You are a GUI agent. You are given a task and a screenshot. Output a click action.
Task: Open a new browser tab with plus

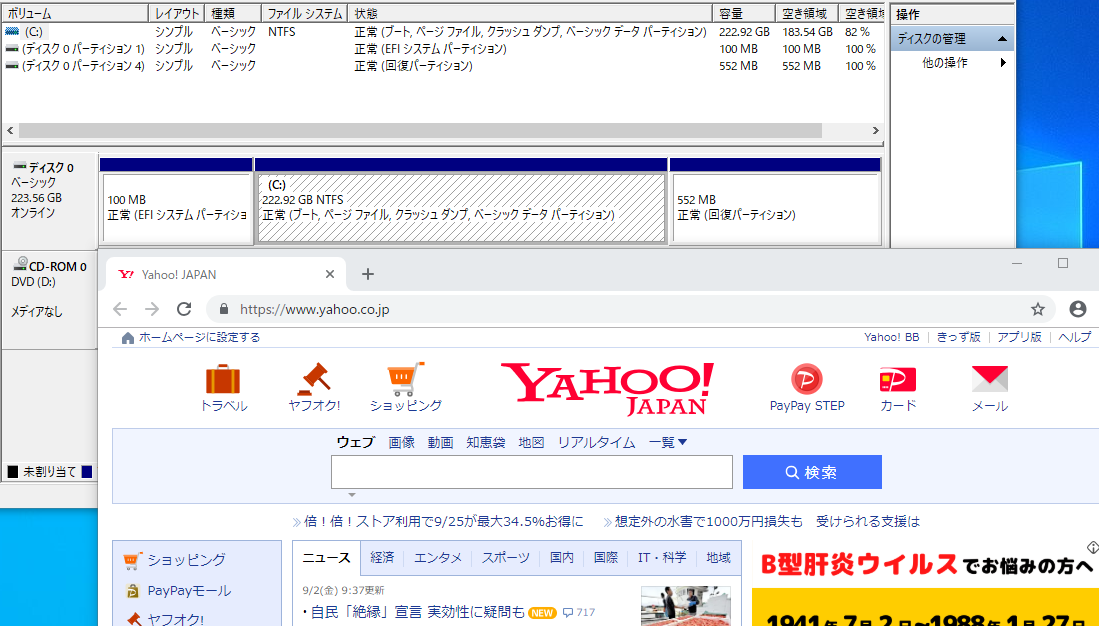point(368,274)
